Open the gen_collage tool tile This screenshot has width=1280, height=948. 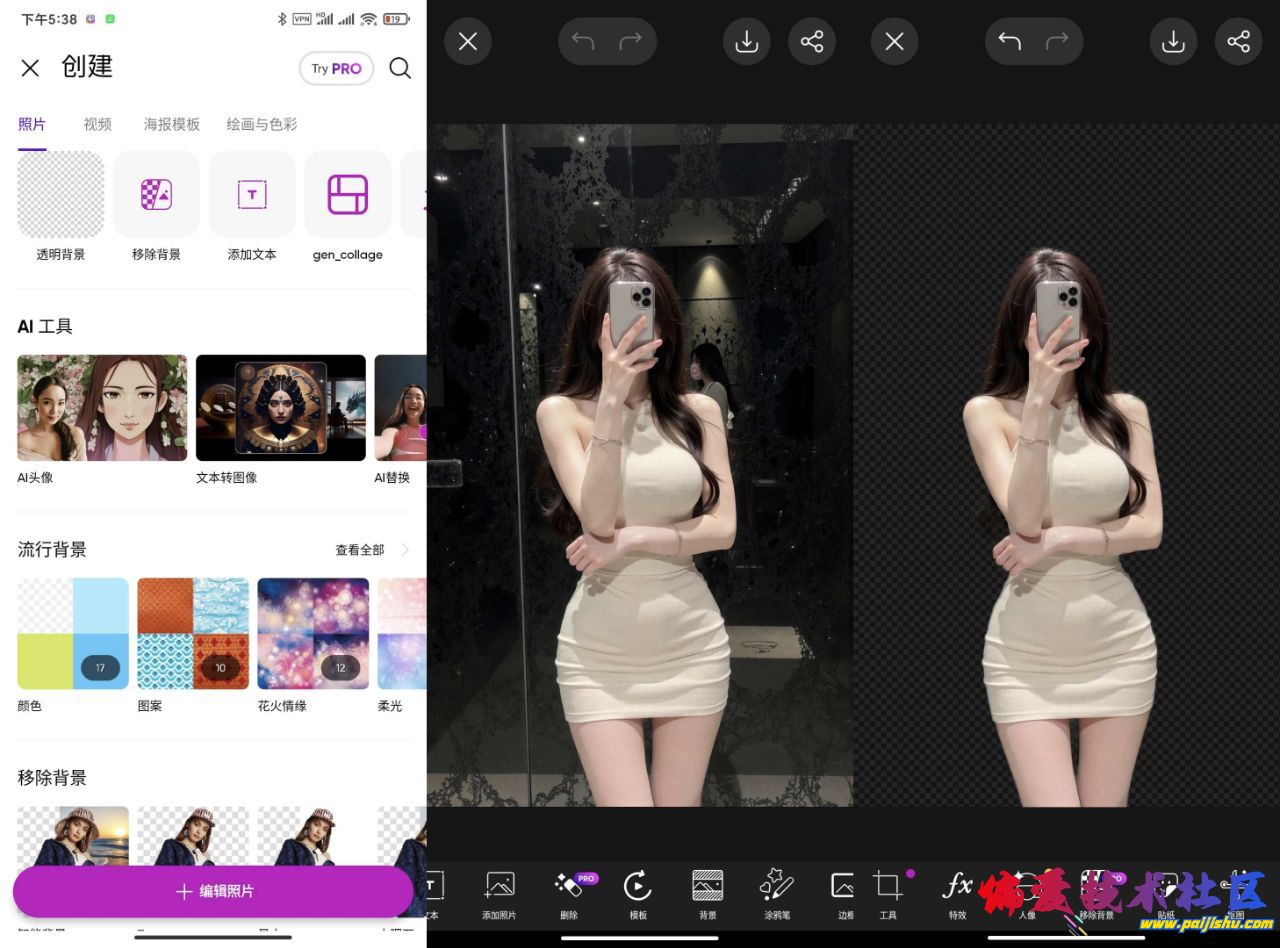click(347, 195)
